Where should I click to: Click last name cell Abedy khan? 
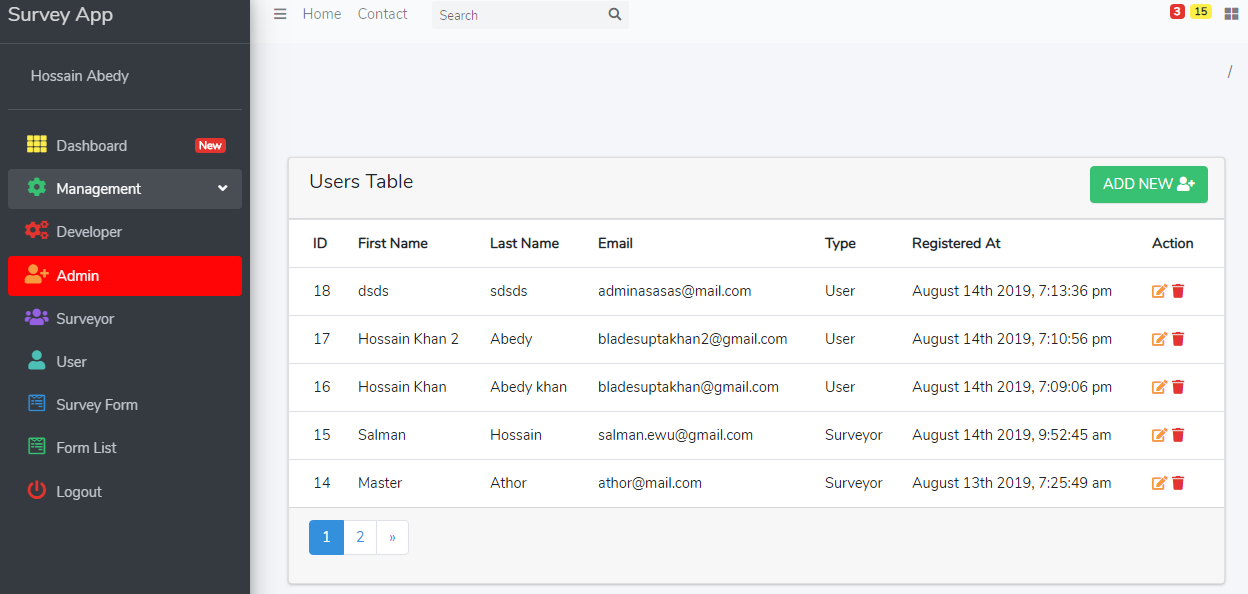528,387
